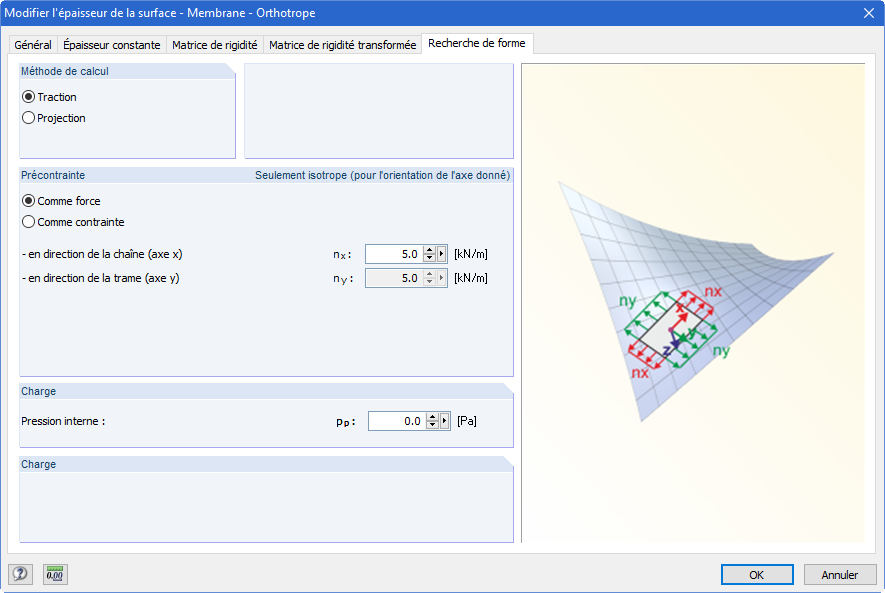Close the Modifier l'épaisseur dialog
The height and width of the screenshot is (593, 885).
(869, 13)
